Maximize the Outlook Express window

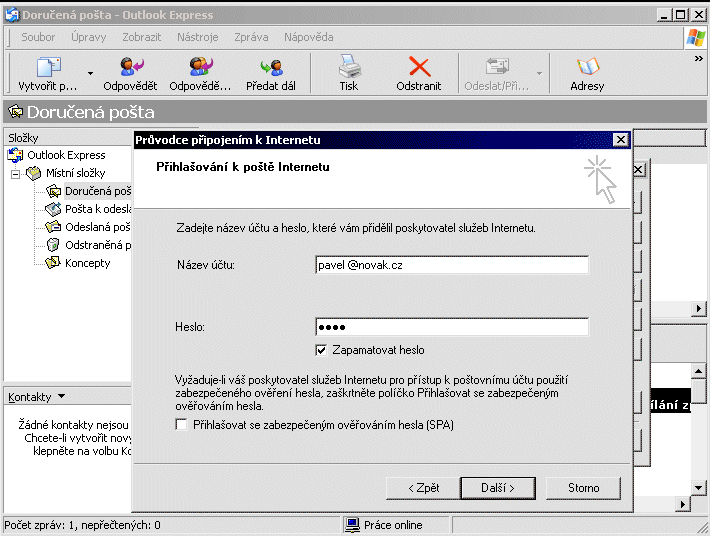[x=681, y=15]
